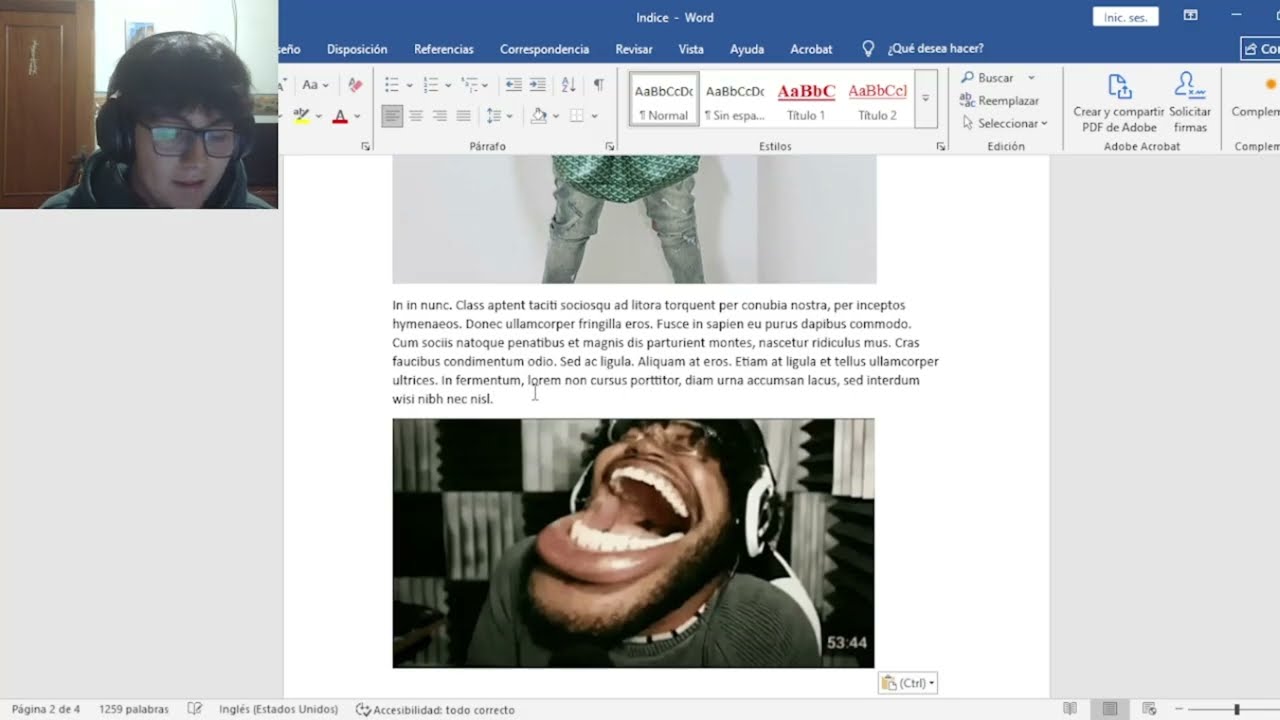
Task: Open the shading color dropdown arrow
Action: click(555, 116)
